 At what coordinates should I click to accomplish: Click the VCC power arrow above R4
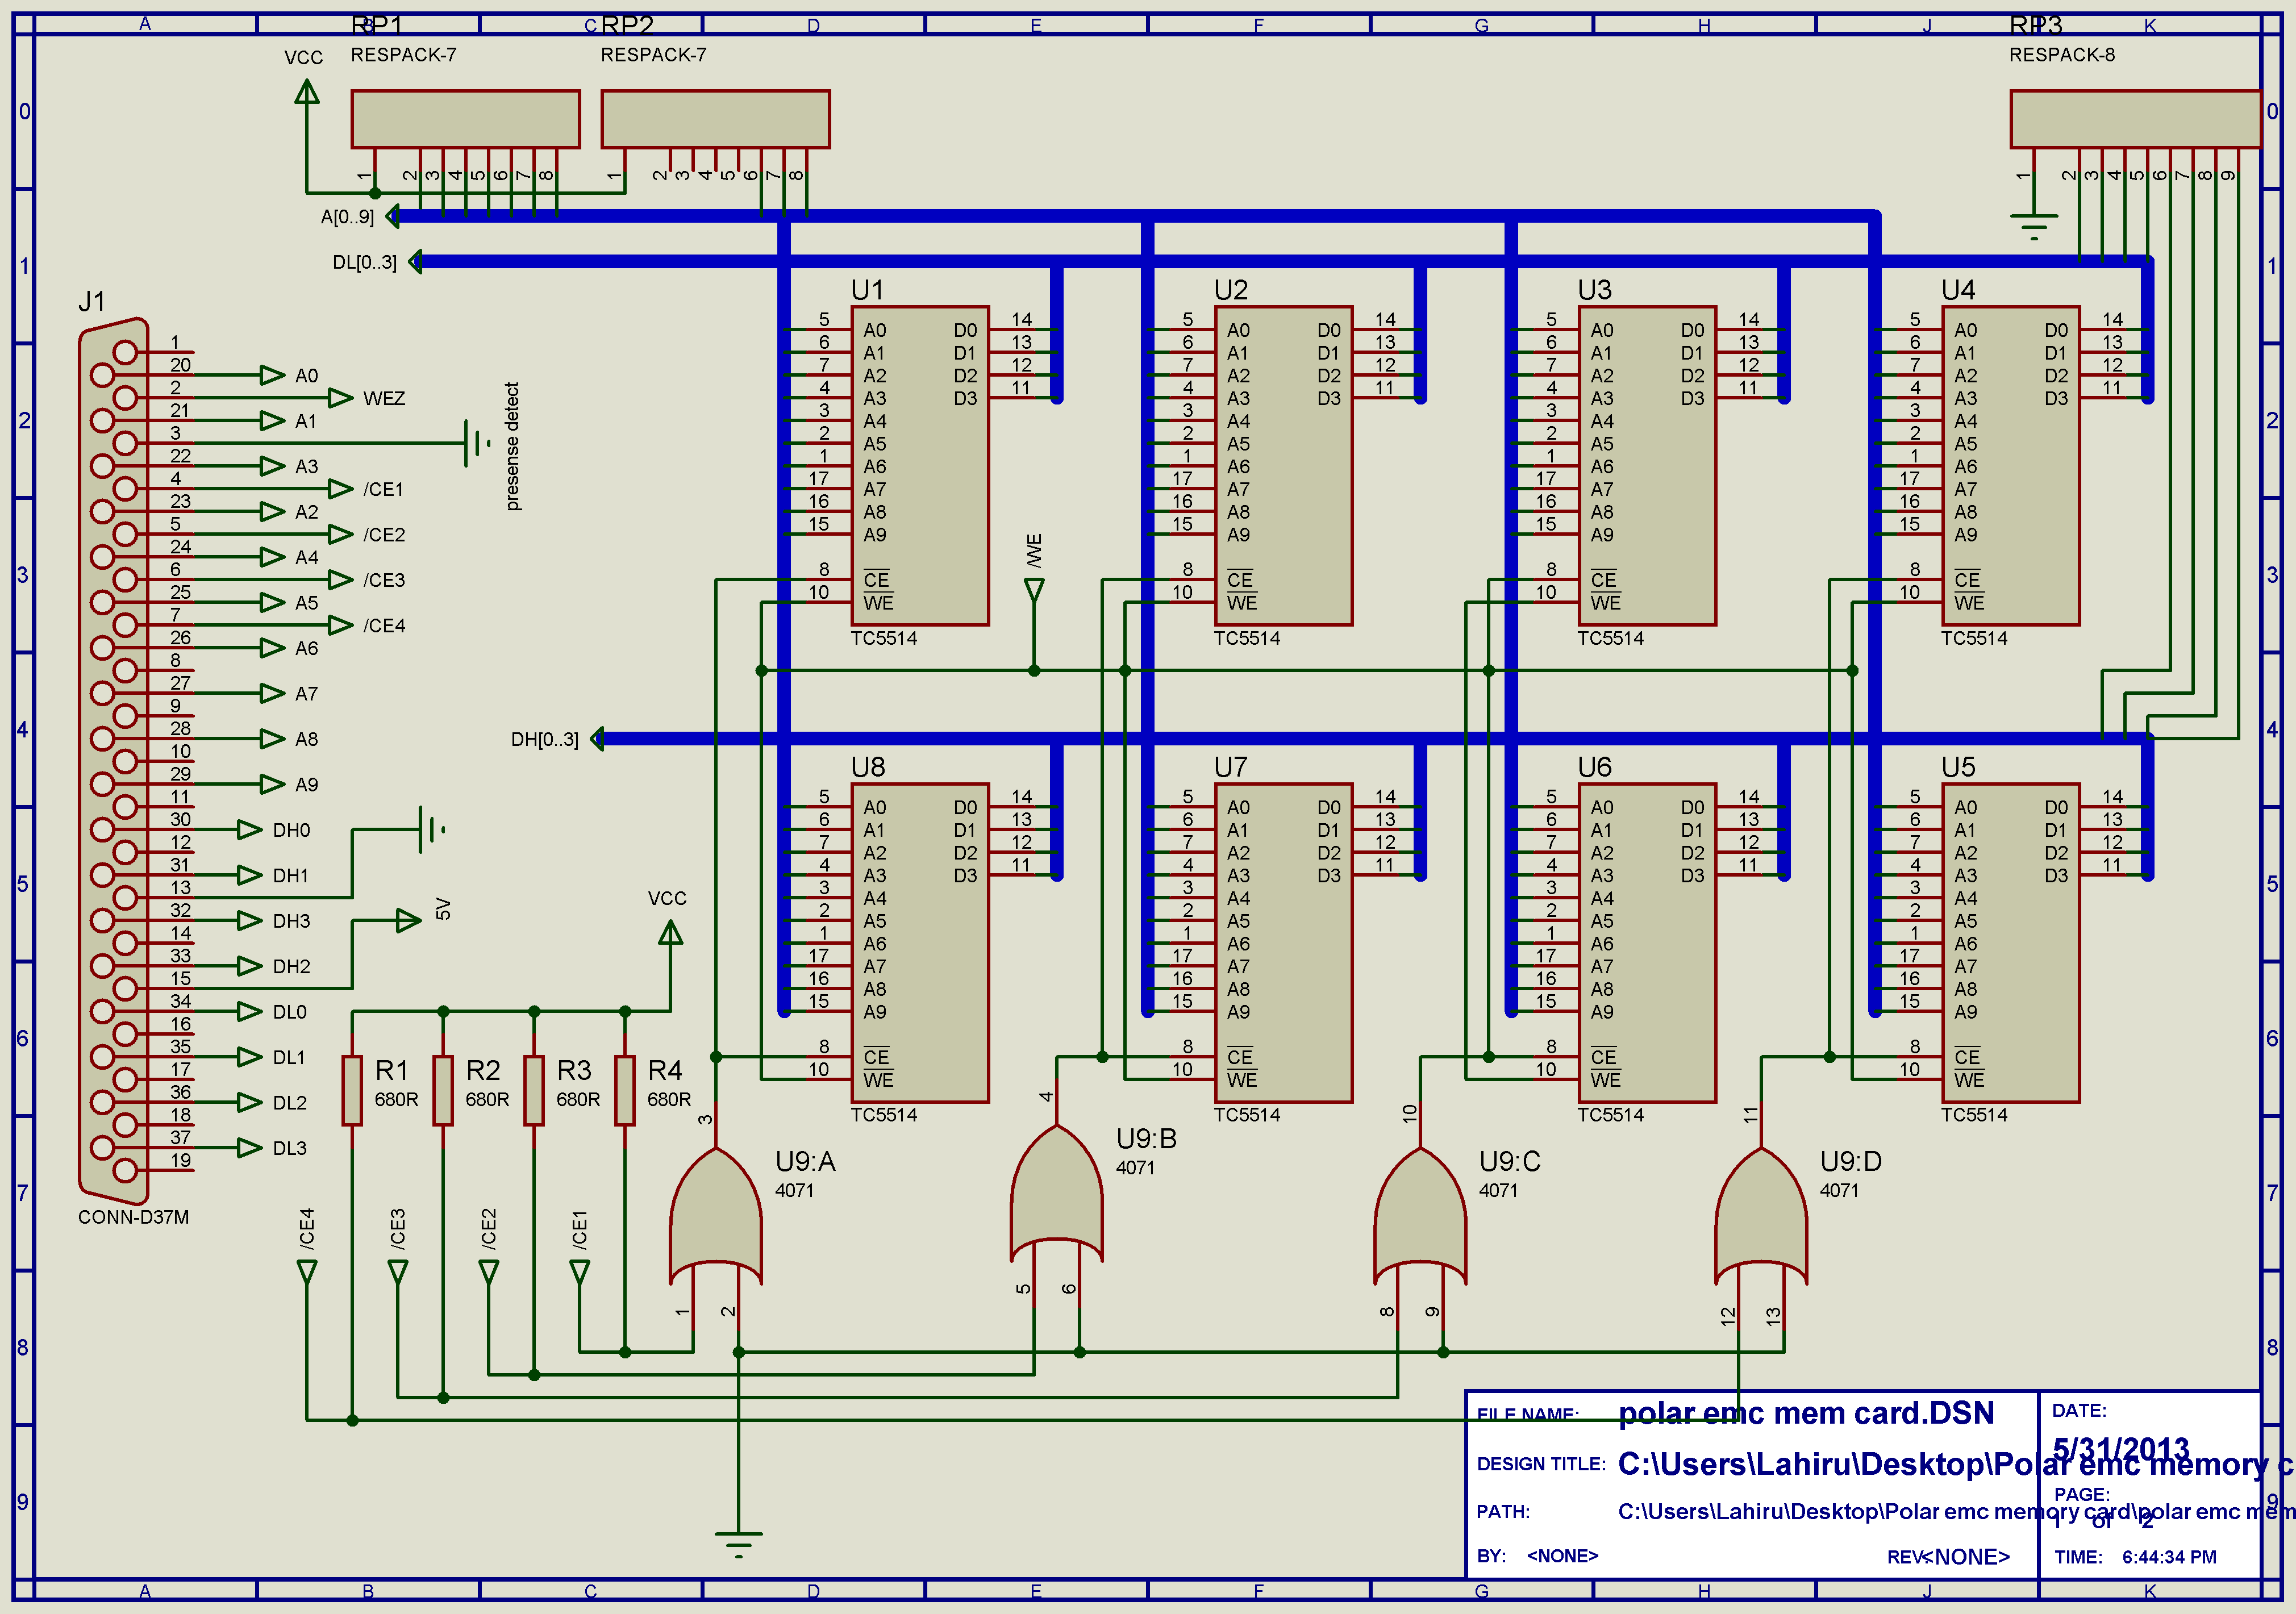coord(670,933)
